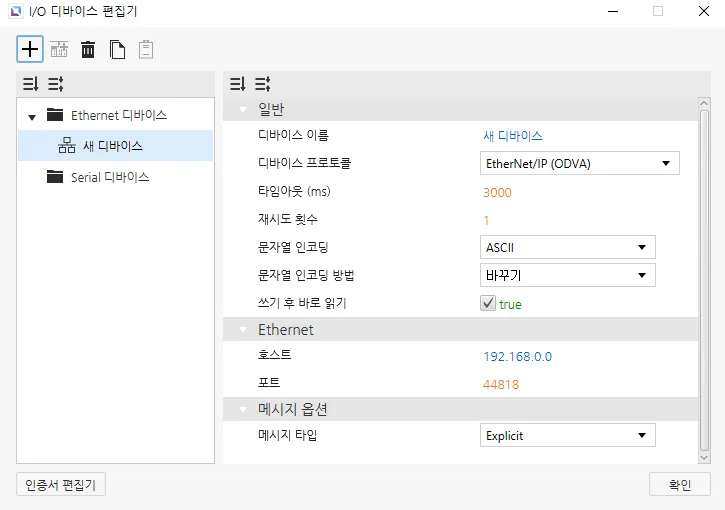Image resolution: width=725 pixels, height=510 pixels.
Task: Click the 인증서 편집기 button
Action: [62, 484]
